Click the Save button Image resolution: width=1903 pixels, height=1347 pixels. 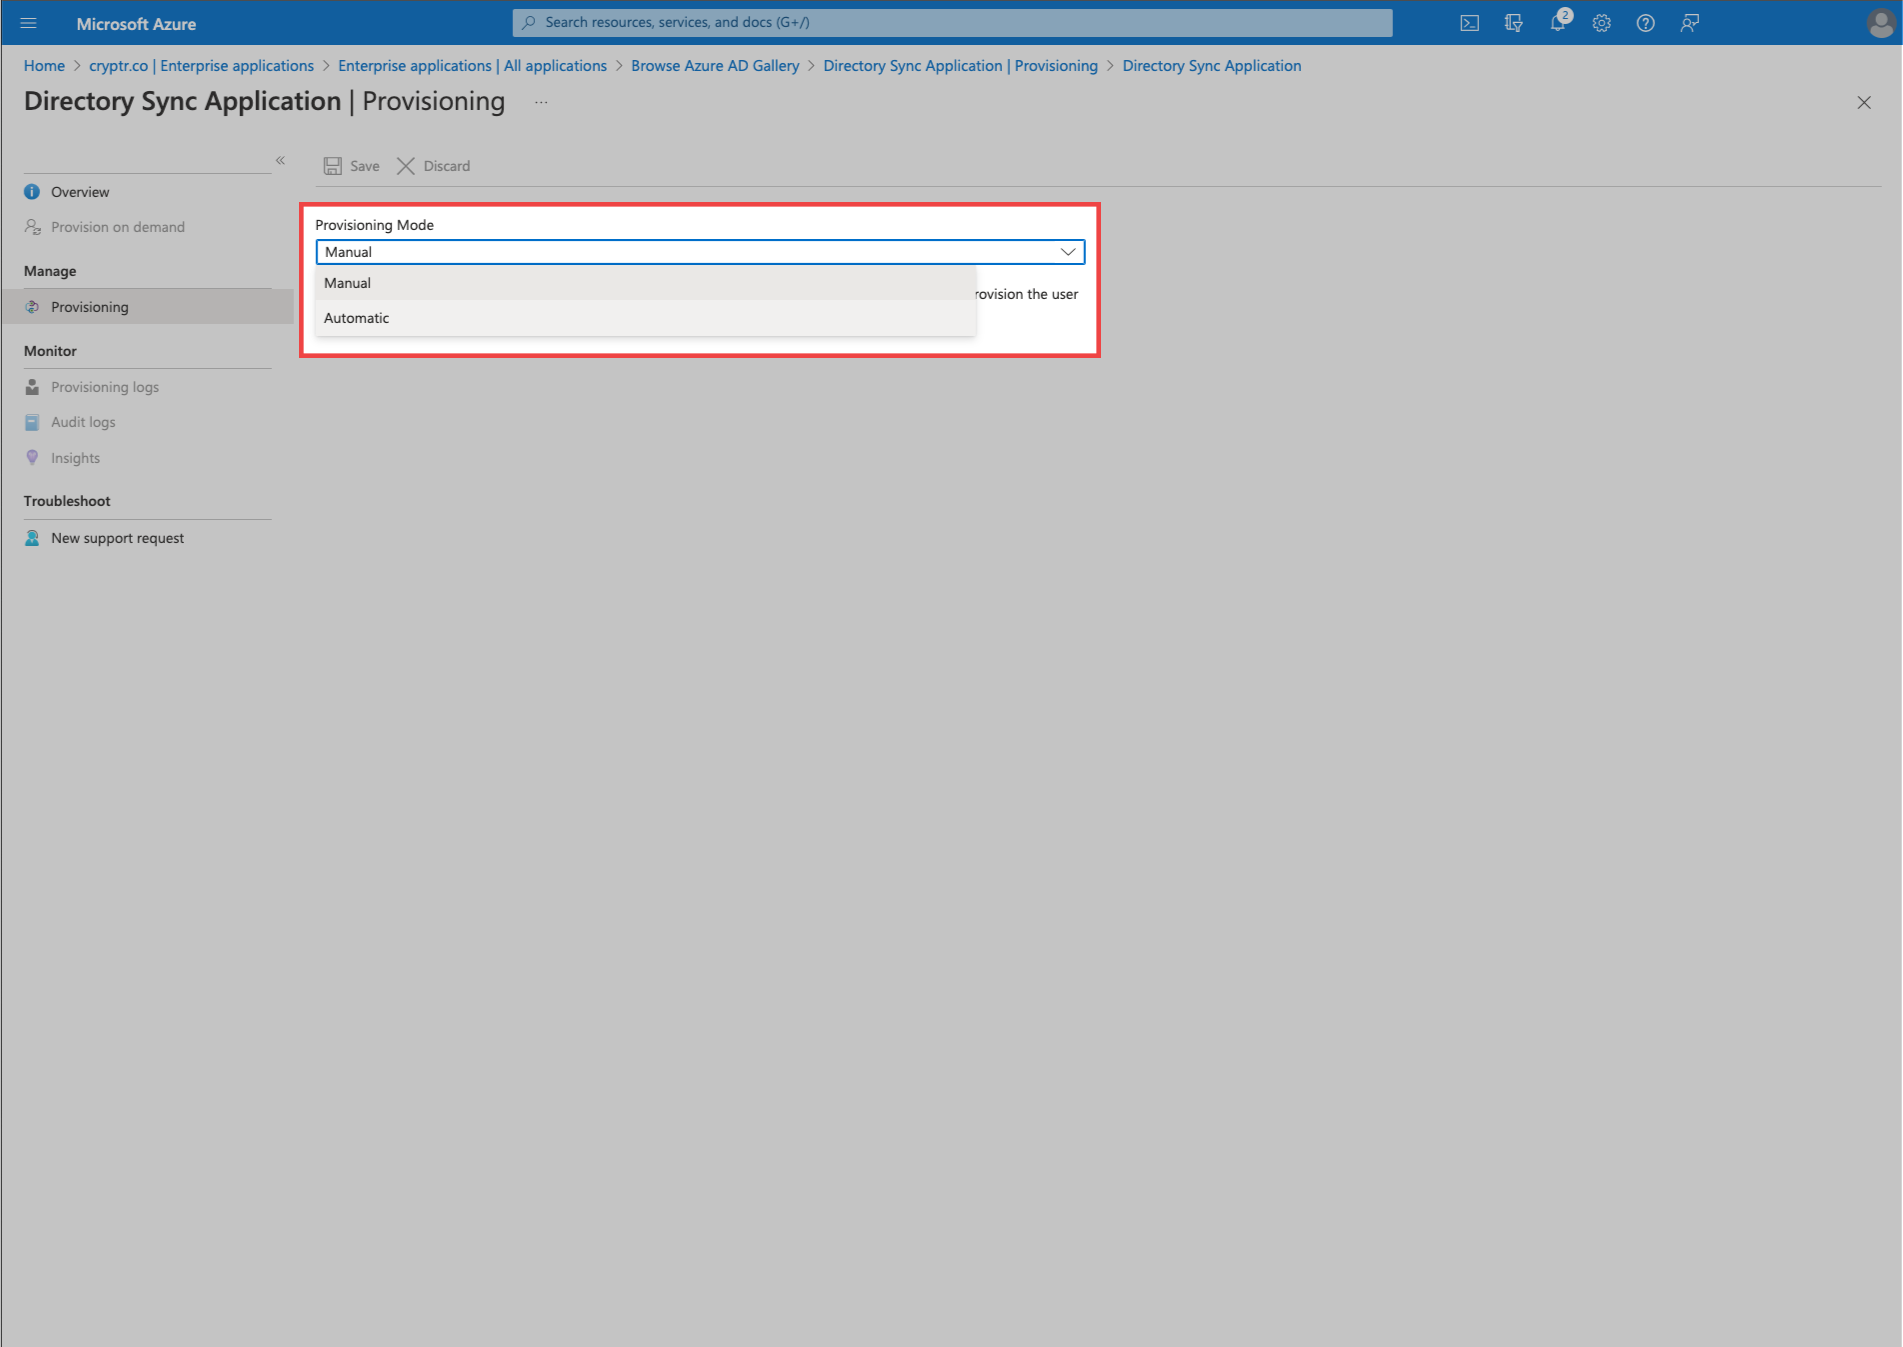tap(352, 166)
